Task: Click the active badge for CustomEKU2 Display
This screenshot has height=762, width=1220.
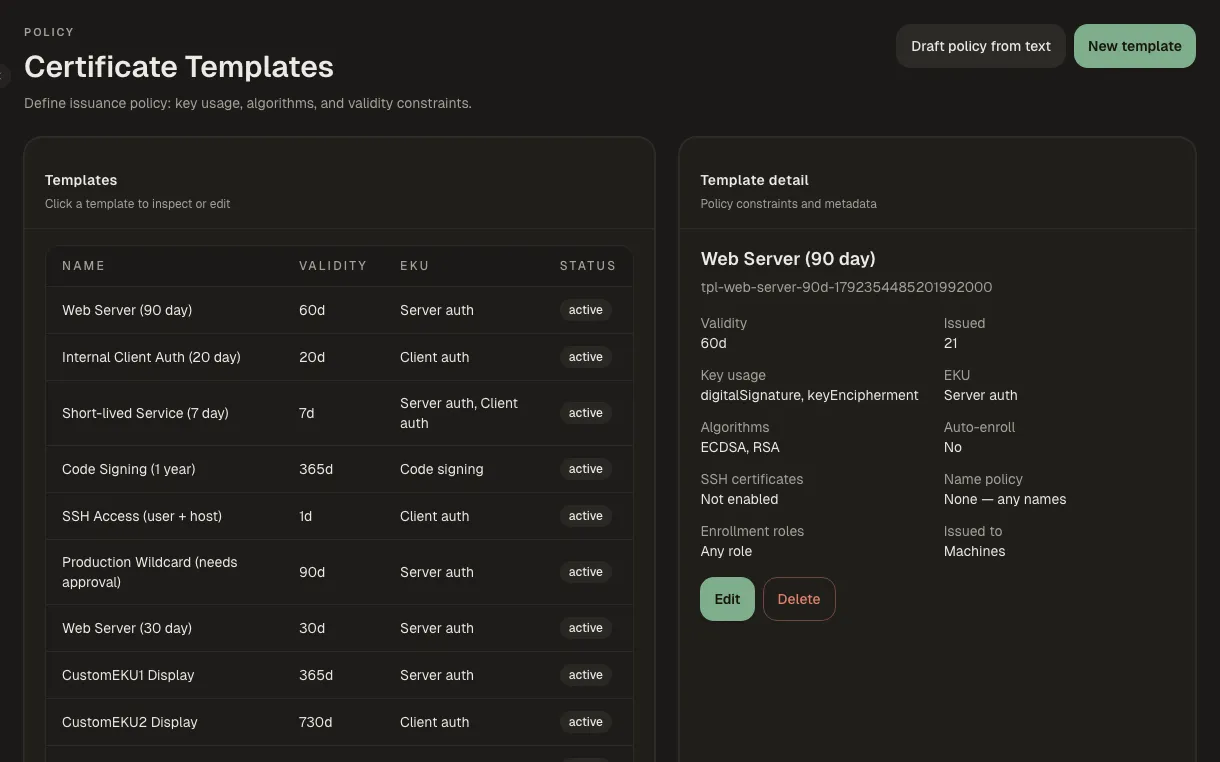Action: 586,722
